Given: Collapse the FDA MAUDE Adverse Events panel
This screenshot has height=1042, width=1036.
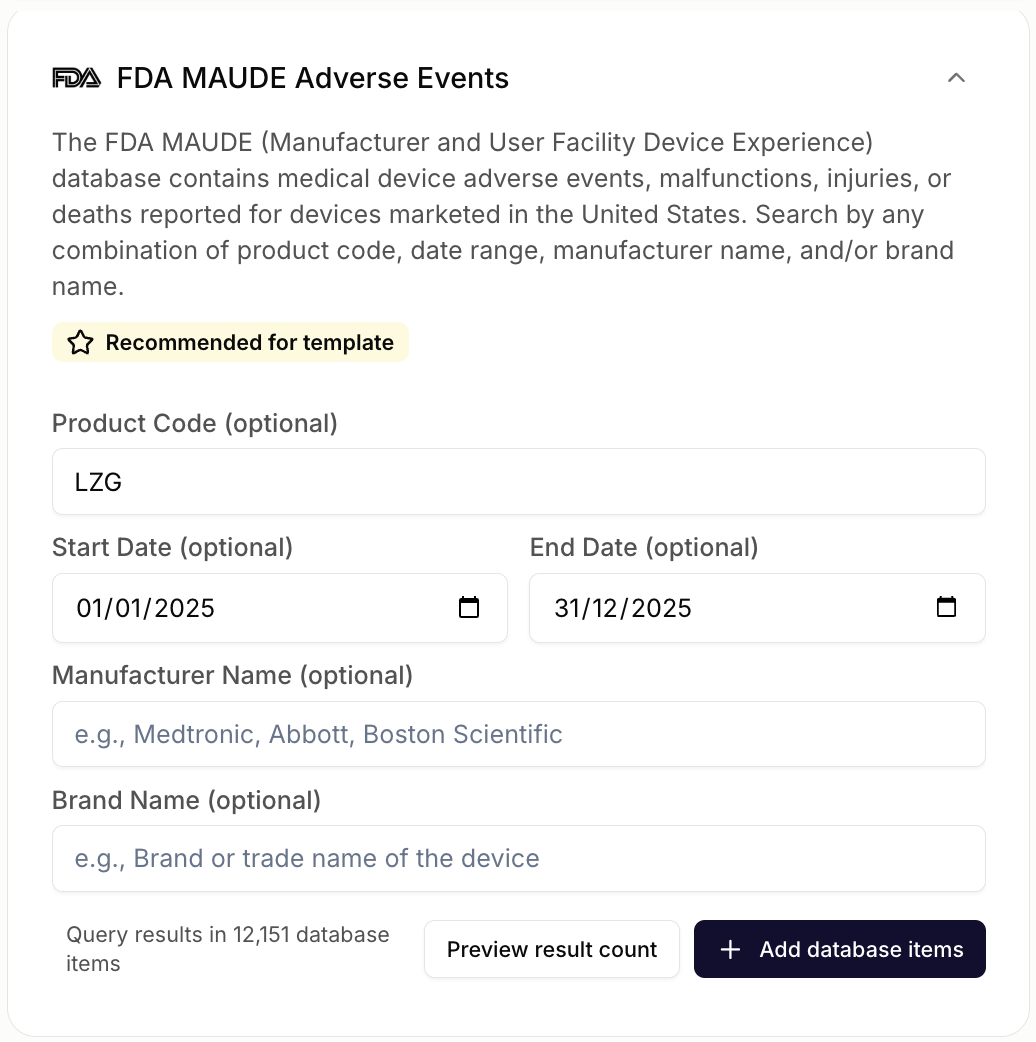Looking at the screenshot, I should point(956,77).
